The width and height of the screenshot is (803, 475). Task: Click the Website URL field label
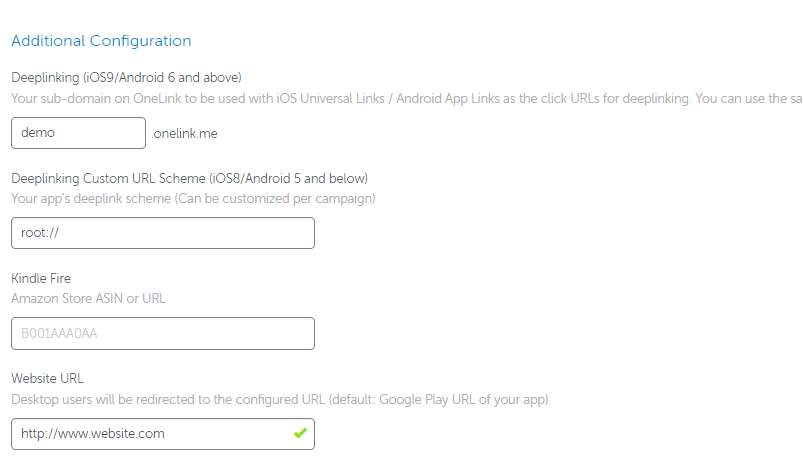click(47, 379)
